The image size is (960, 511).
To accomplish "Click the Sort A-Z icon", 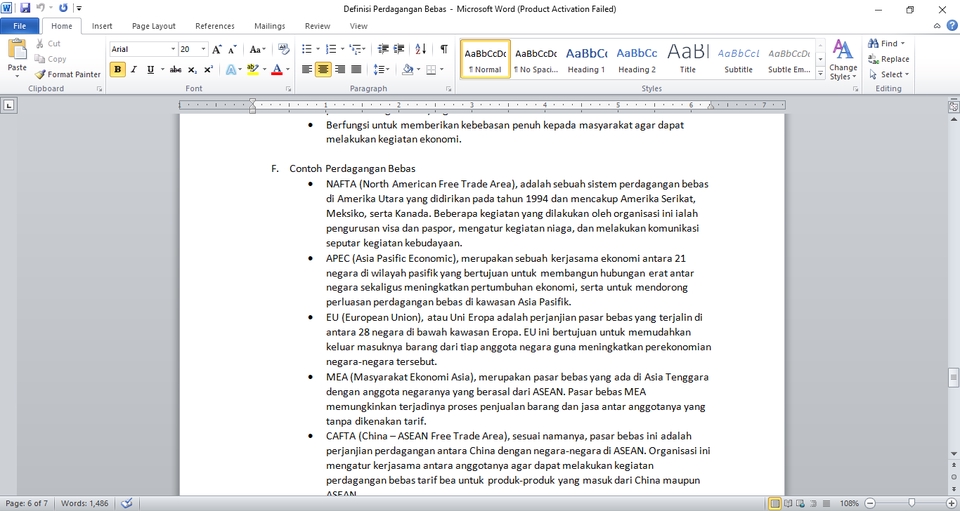I will 421,49.
